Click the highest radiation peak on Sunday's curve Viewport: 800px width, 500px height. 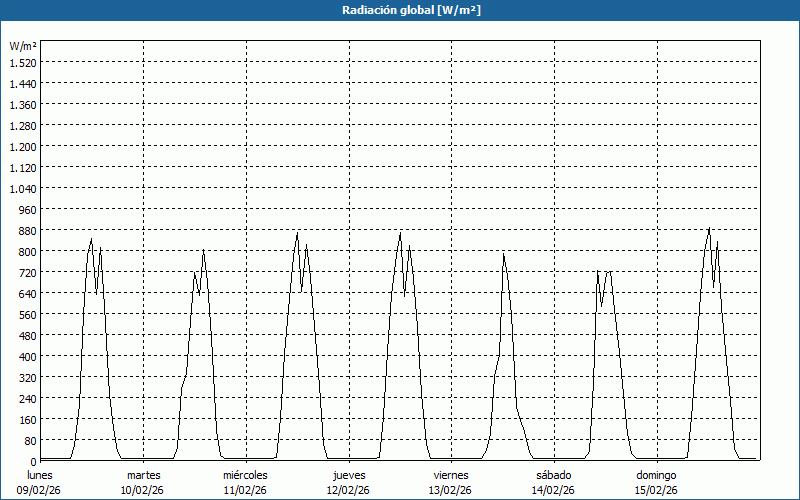[709, 229]
